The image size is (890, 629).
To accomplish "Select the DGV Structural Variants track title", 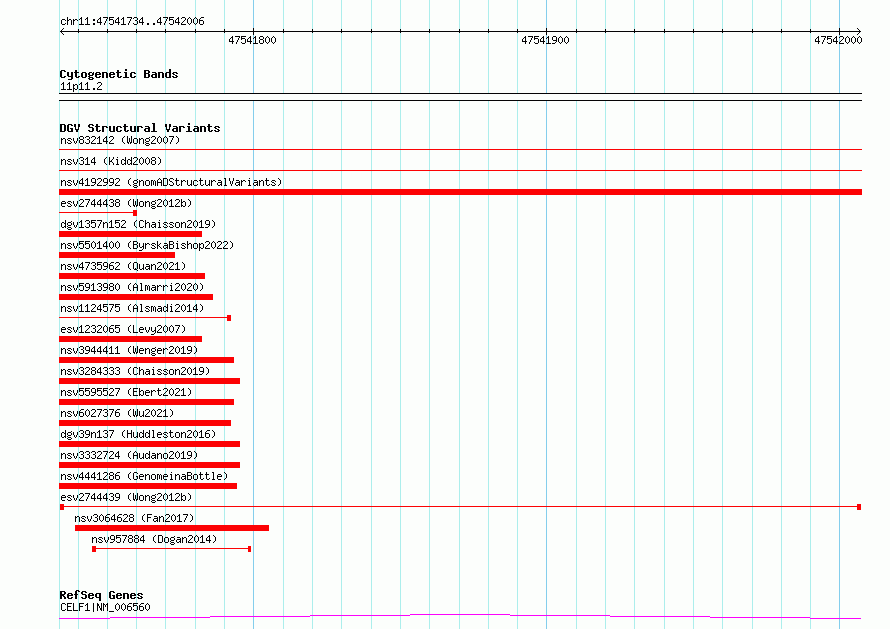I will click(140, 128).
